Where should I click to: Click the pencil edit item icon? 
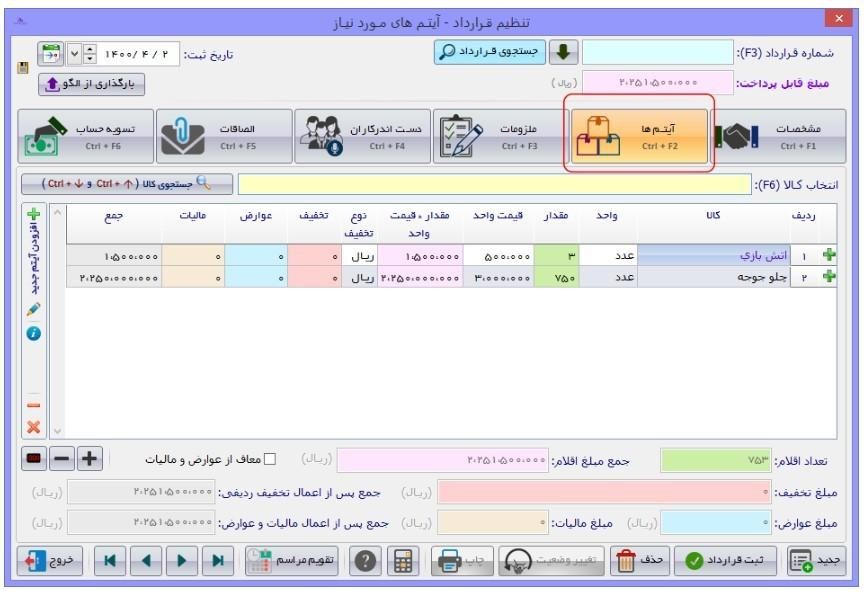[x=34, y=309]
